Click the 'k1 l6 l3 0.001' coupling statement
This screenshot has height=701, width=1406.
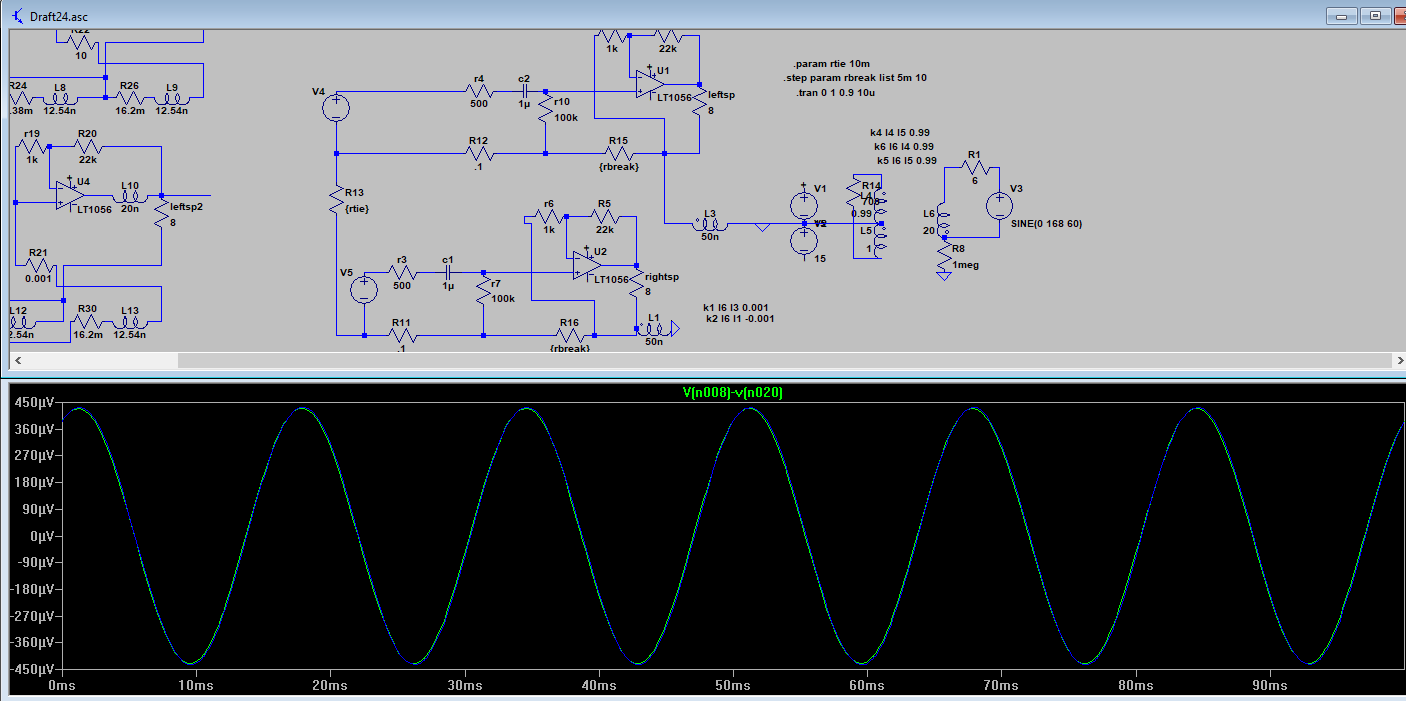[x=738, y=307]
